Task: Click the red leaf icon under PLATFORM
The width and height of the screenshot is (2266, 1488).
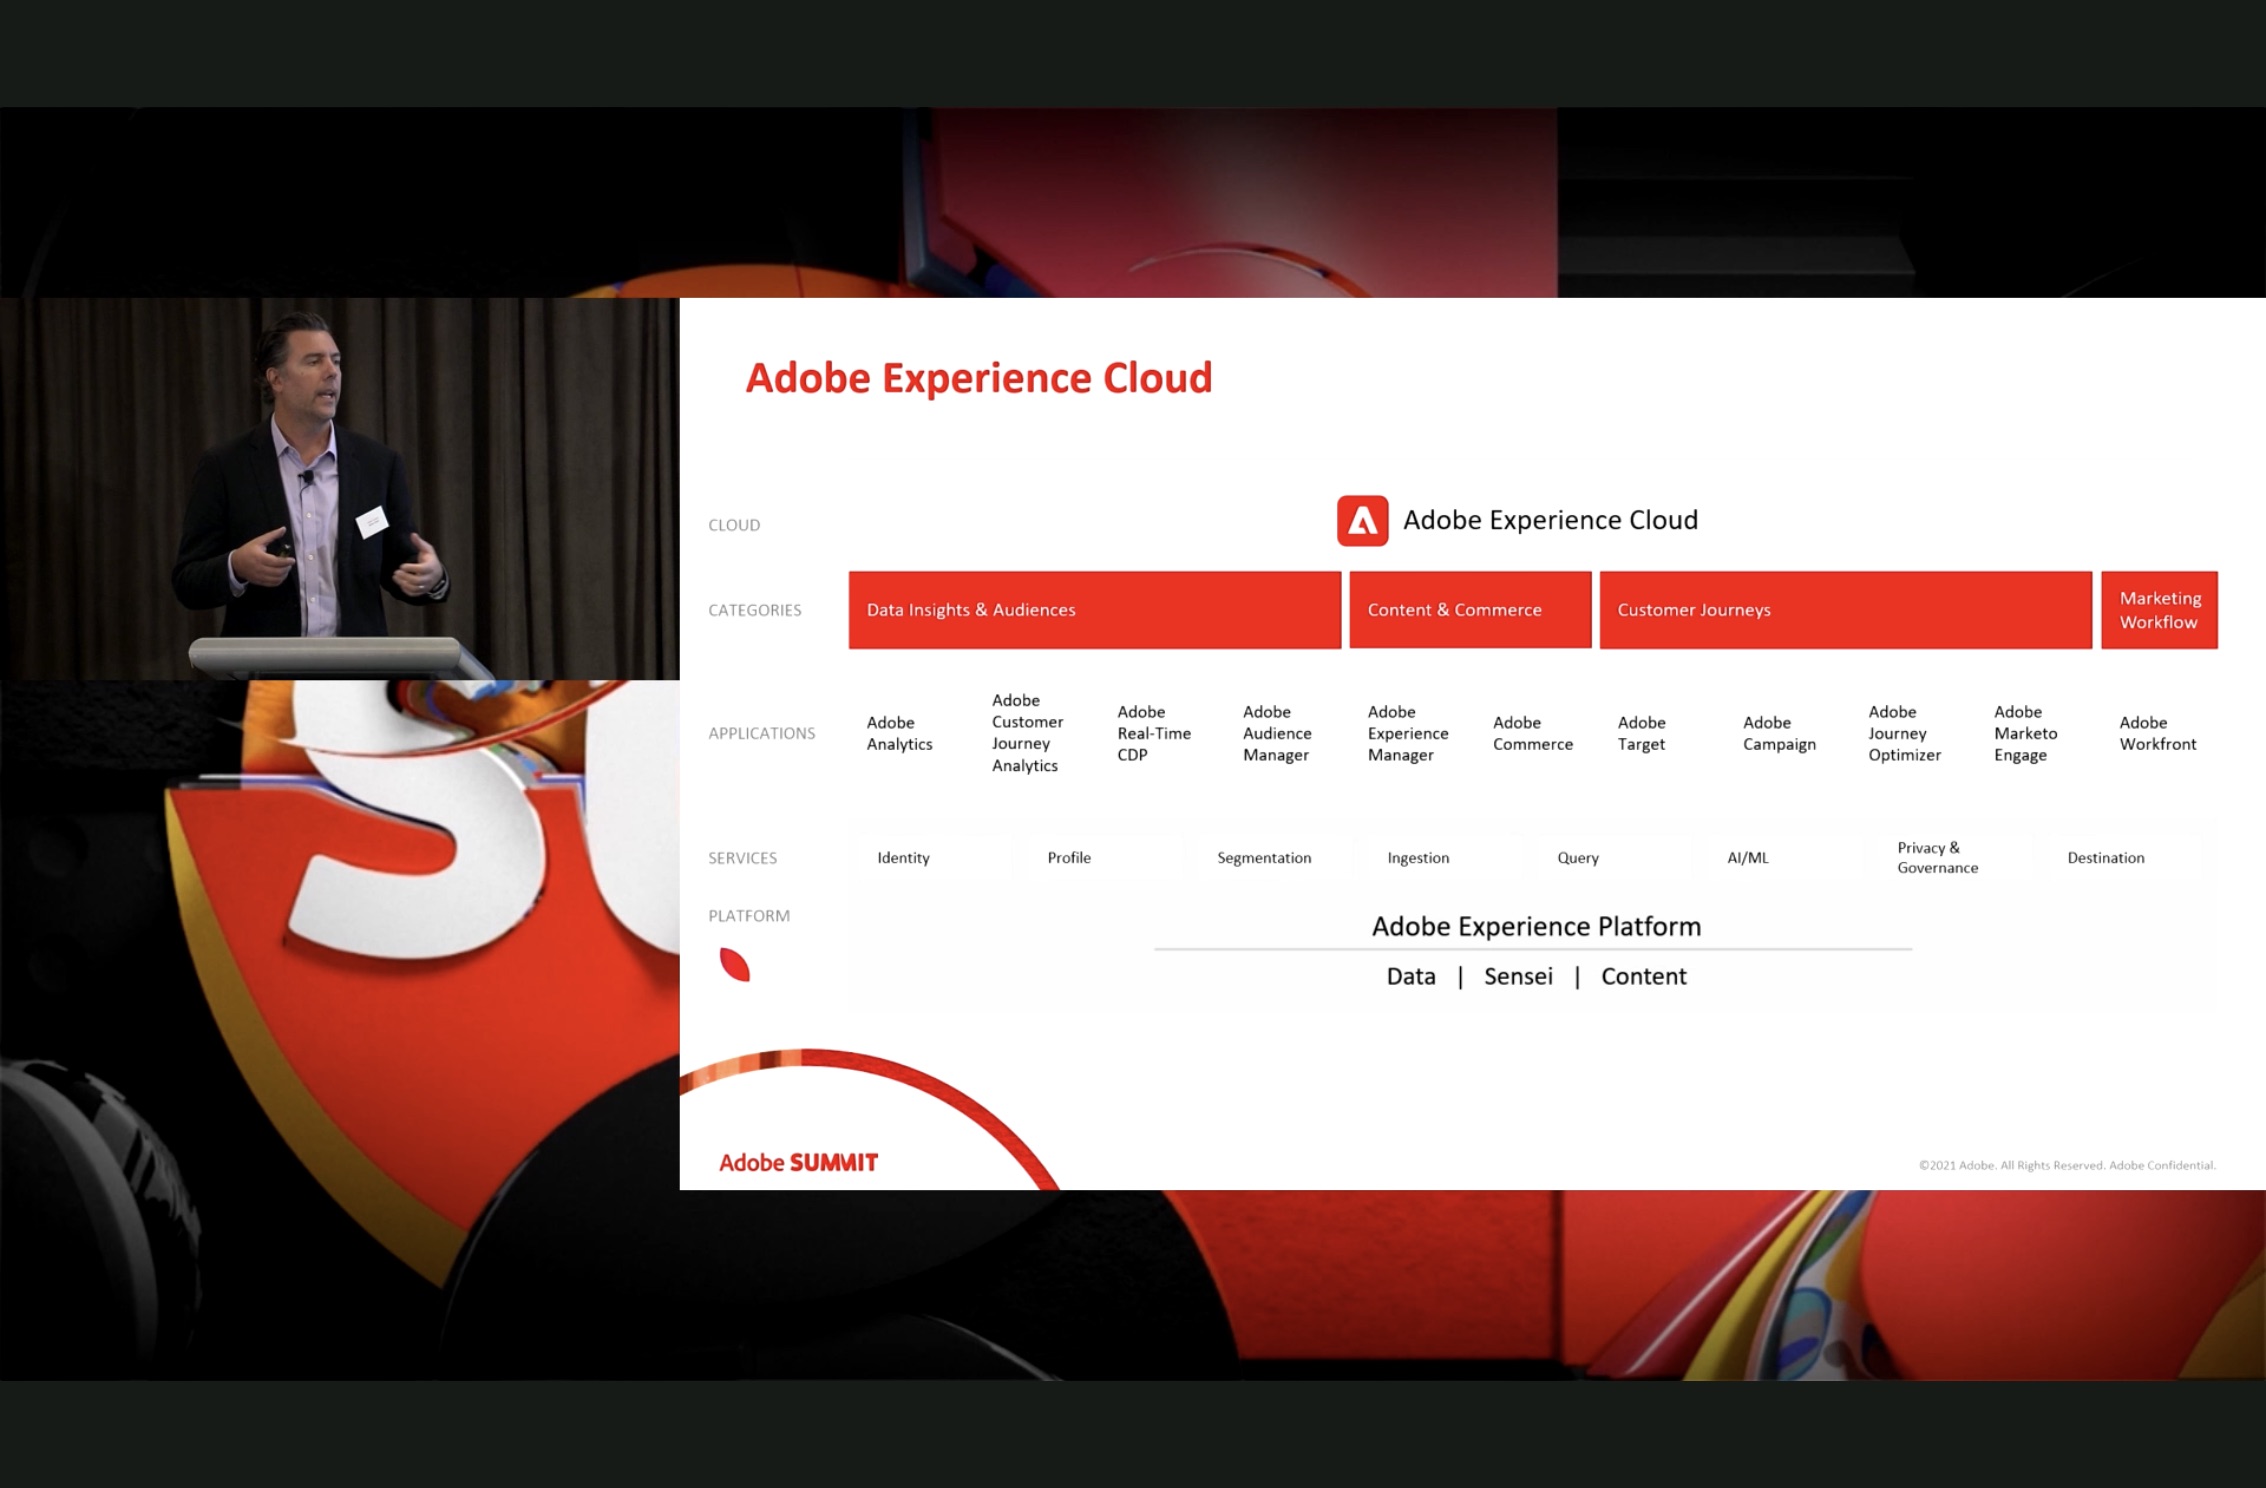Action: 735,965
